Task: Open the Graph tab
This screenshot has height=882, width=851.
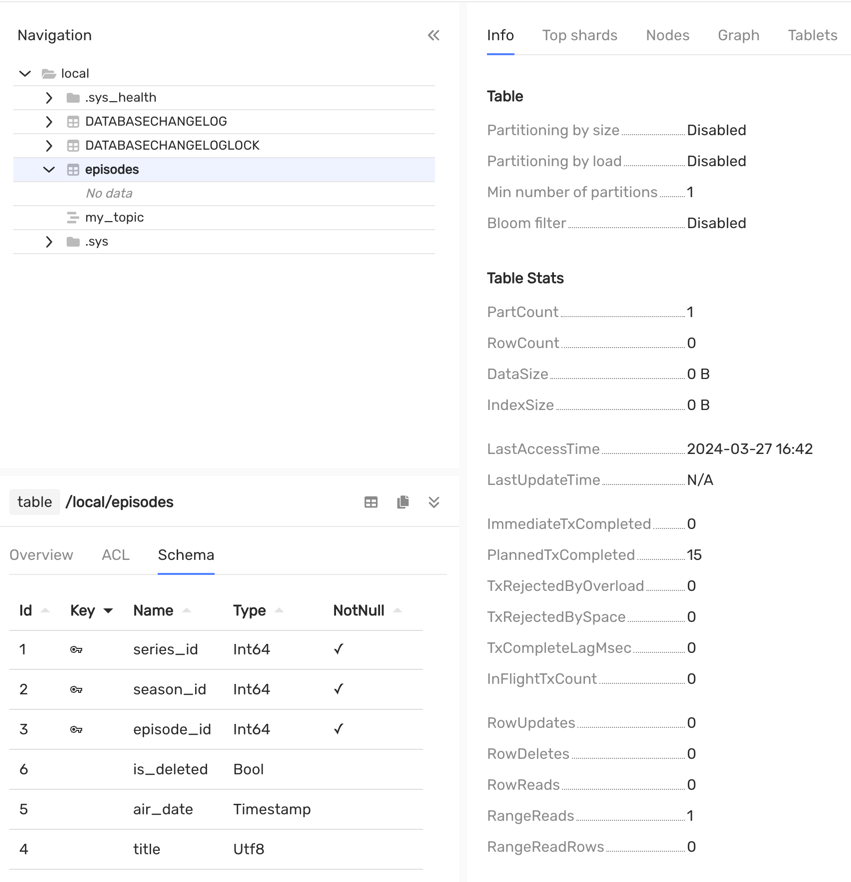Action: tap(738, 35)
